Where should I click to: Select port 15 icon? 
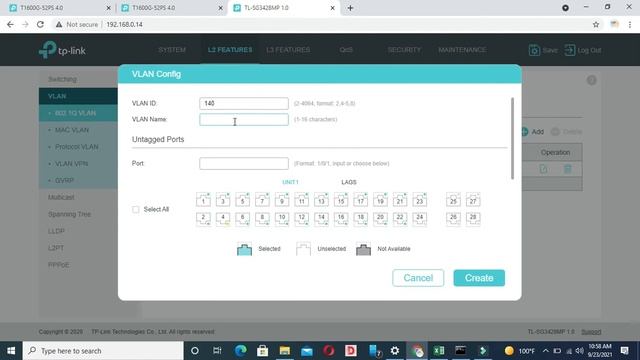tap(341, 200)
